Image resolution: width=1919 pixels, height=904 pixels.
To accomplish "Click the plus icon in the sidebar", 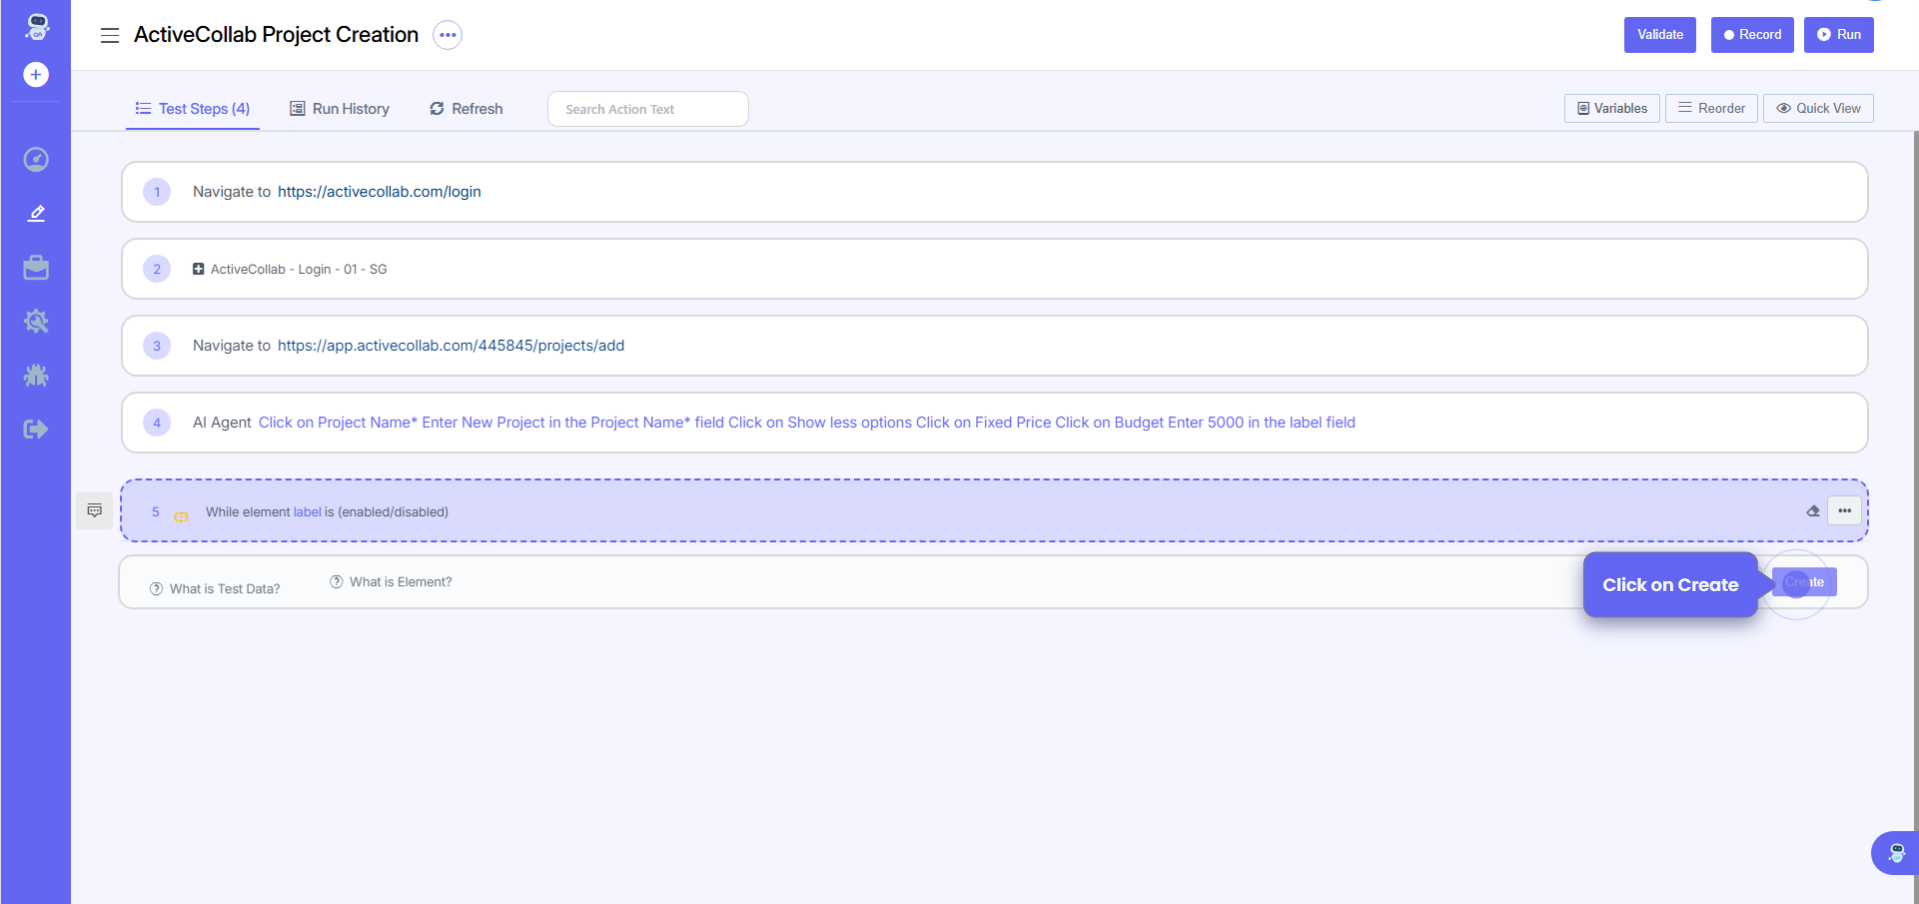I will [36, 75].
